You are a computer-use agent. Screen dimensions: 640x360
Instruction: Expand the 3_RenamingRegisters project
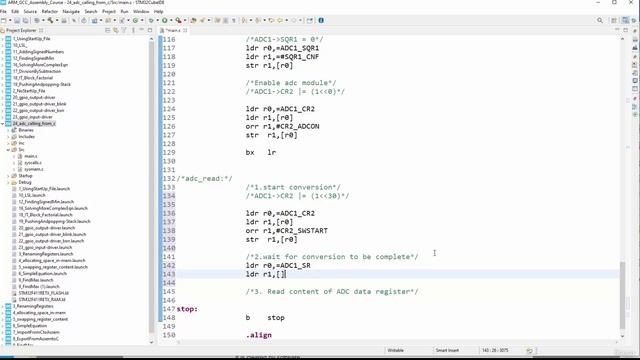(x=2, y=306)
